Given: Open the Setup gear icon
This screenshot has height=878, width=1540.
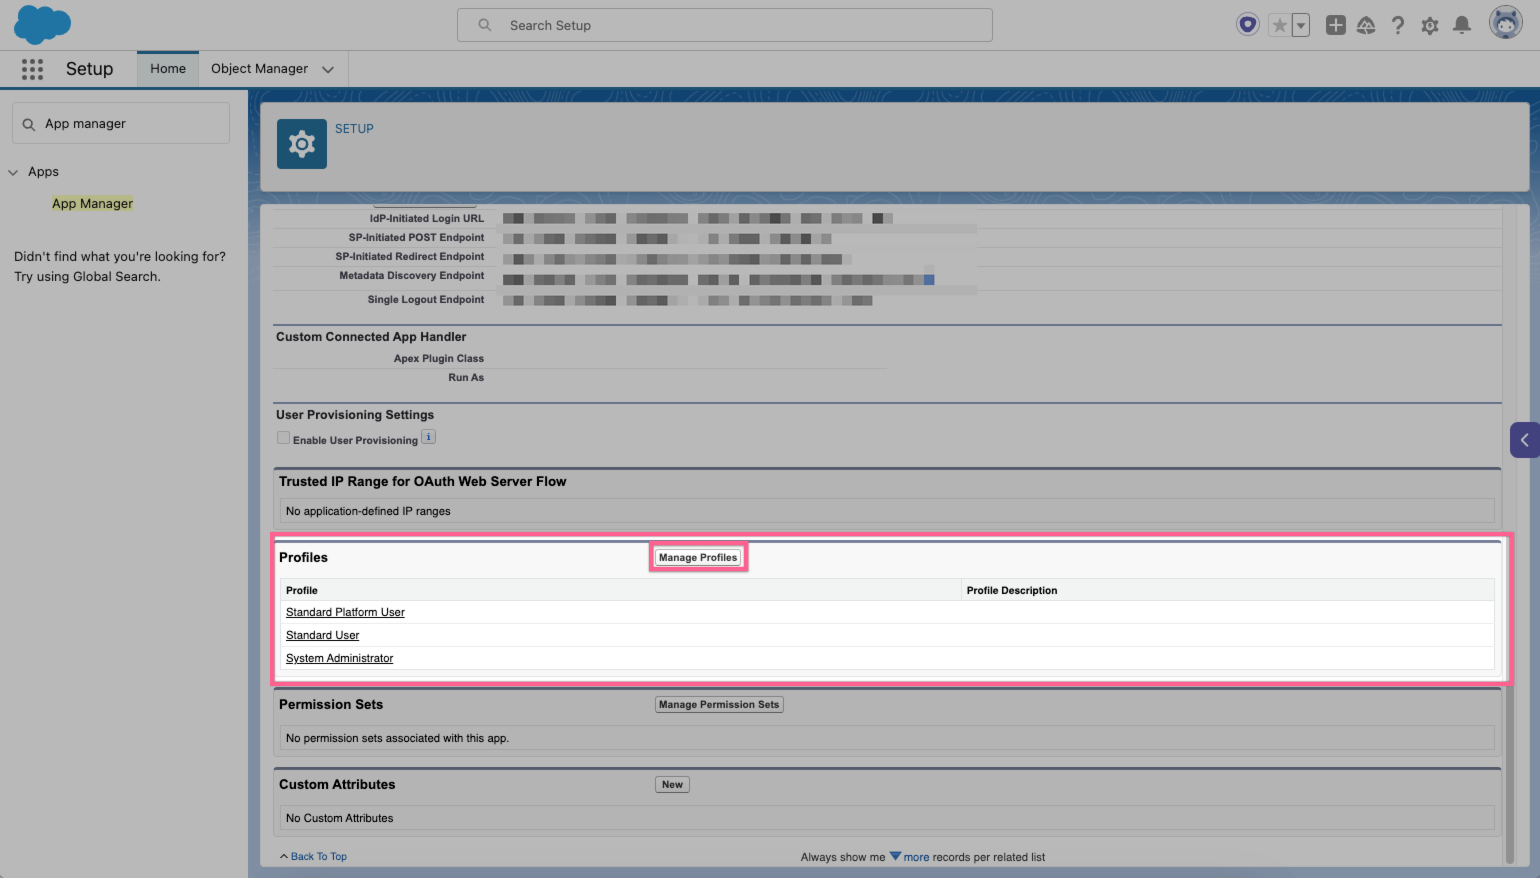Looking at the screenshot, I should [x=1430, y=25].
